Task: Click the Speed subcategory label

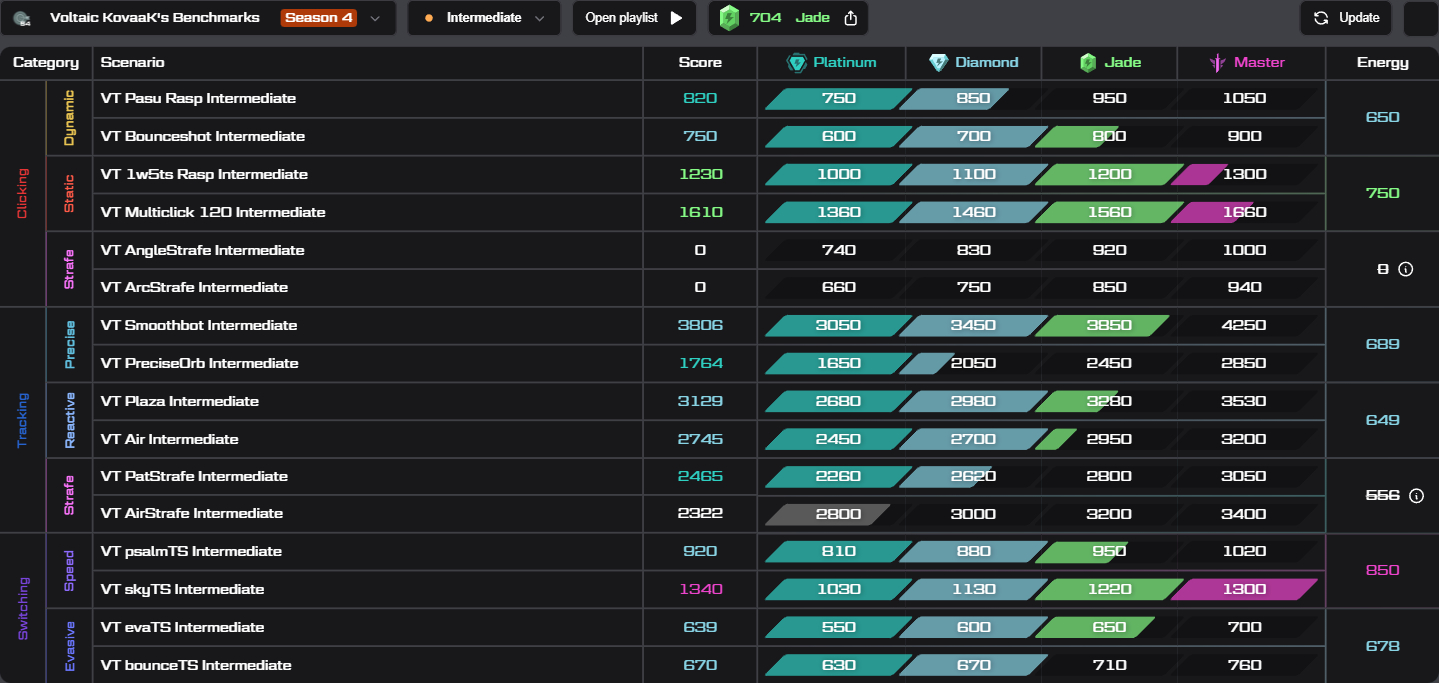Action: (x=69, y=571)
